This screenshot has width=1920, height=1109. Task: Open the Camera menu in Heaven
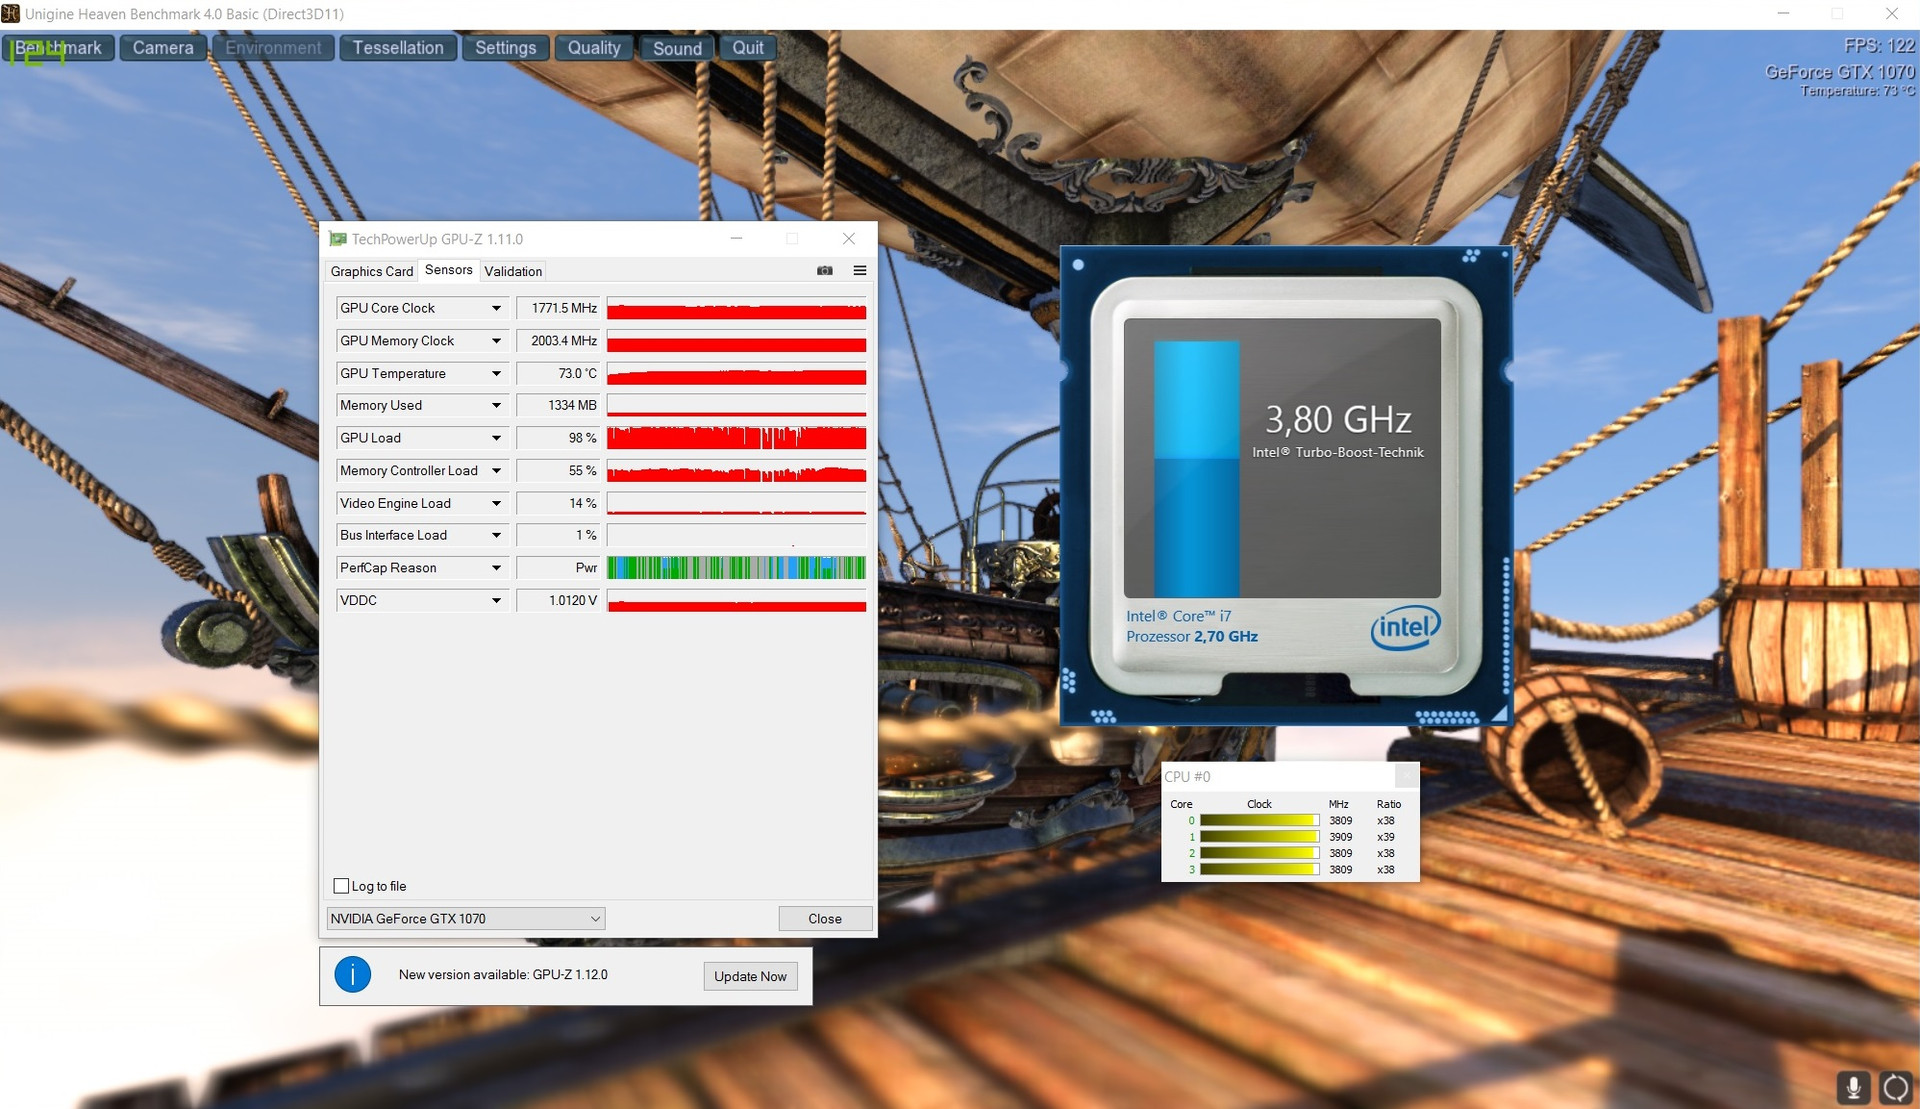click(x=163, y=48)
